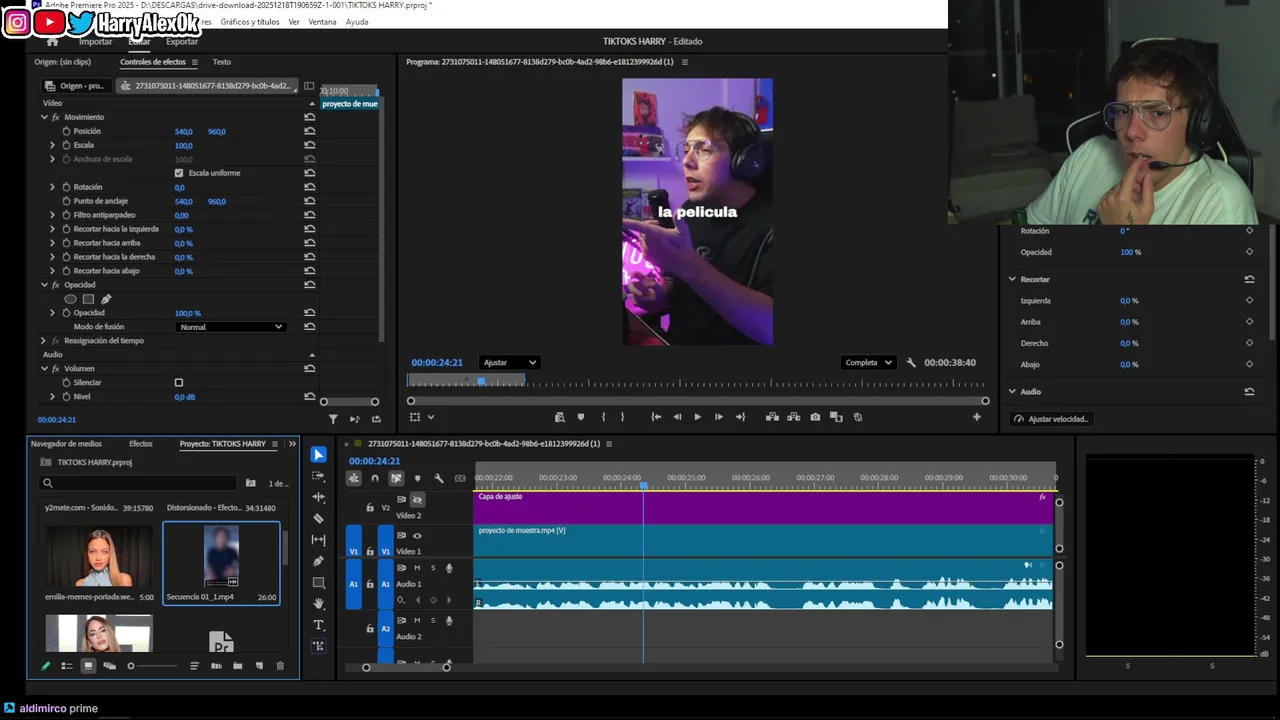
Task: Select the Slip tool
Action: [x=318, y=540]
